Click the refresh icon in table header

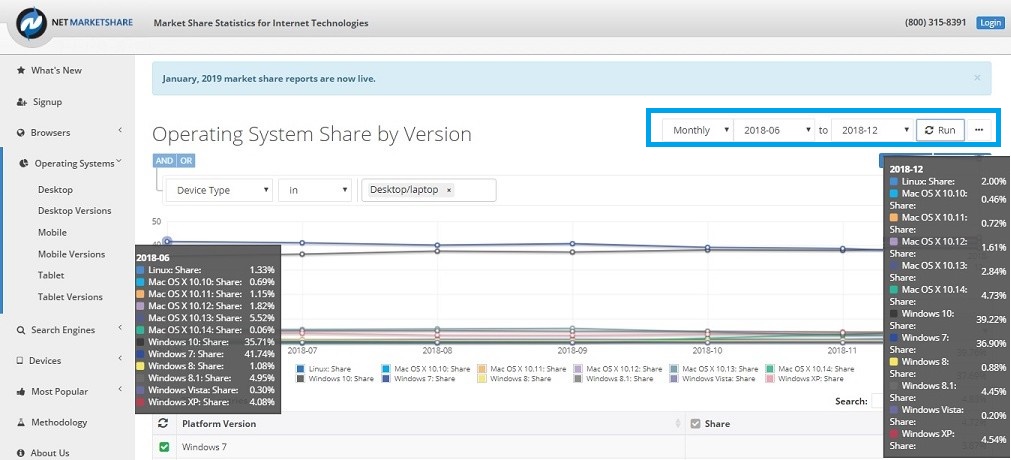click(x=163, y=423)
